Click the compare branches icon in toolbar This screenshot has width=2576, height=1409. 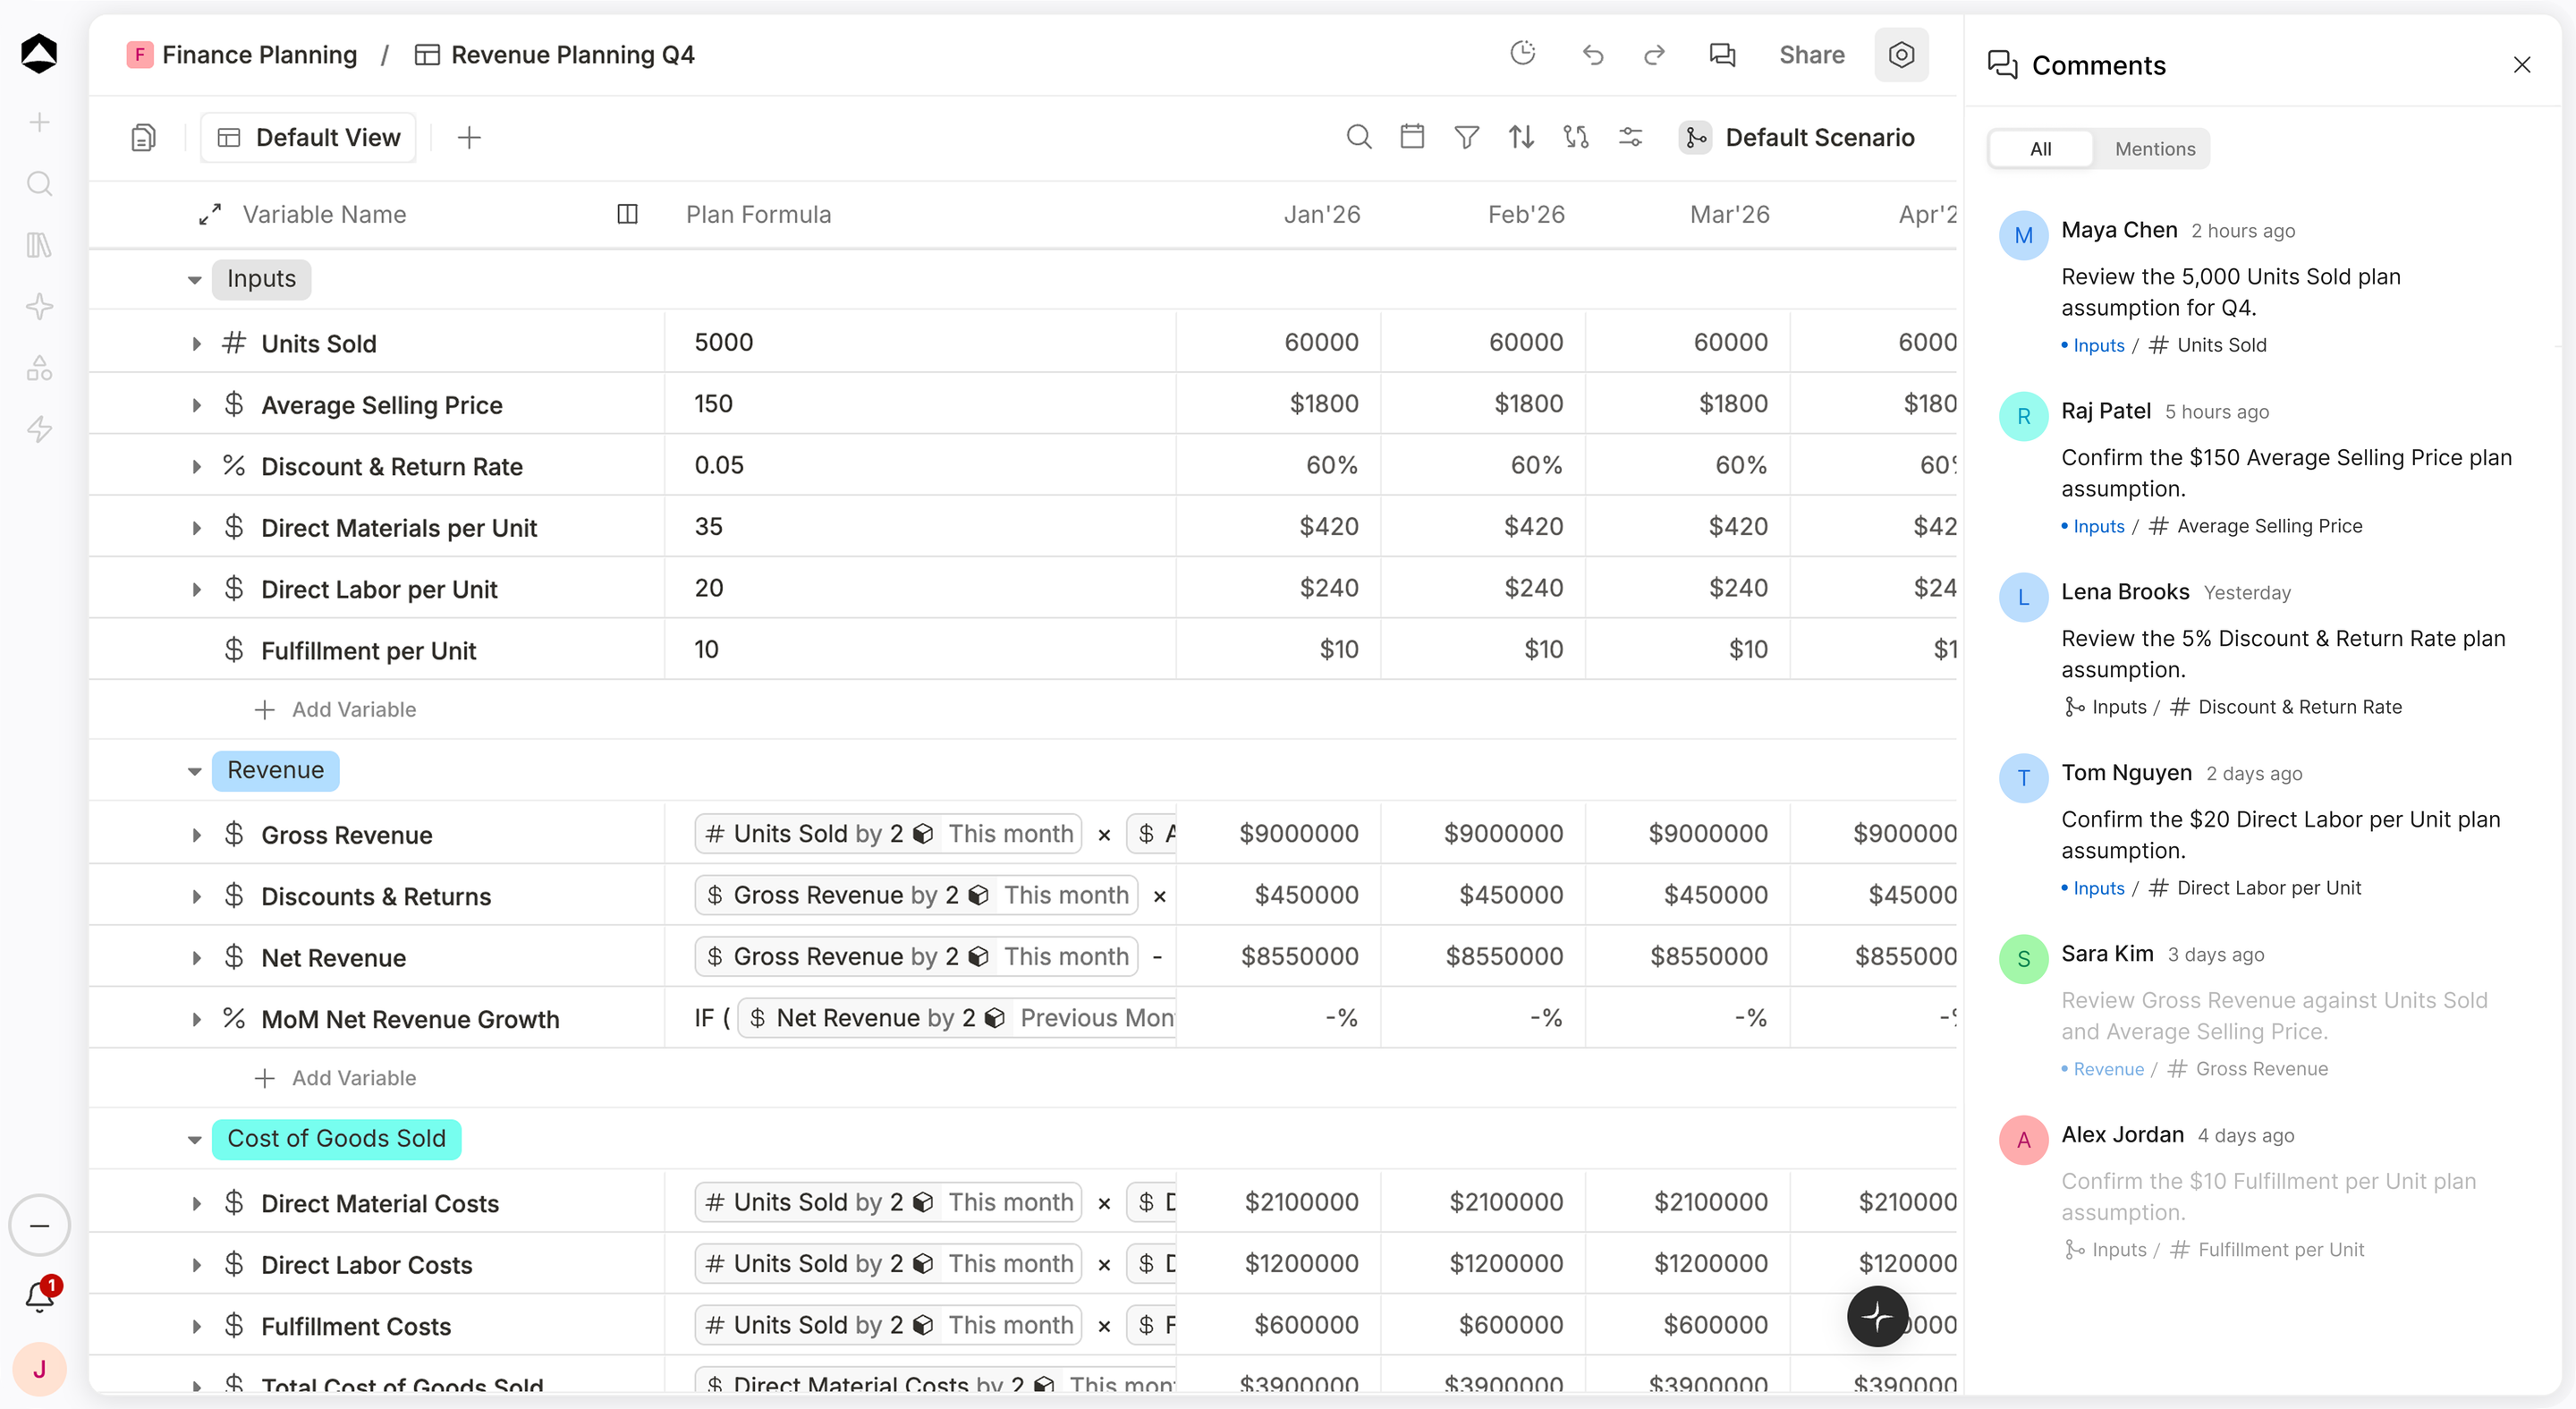tap(1576, 137)
